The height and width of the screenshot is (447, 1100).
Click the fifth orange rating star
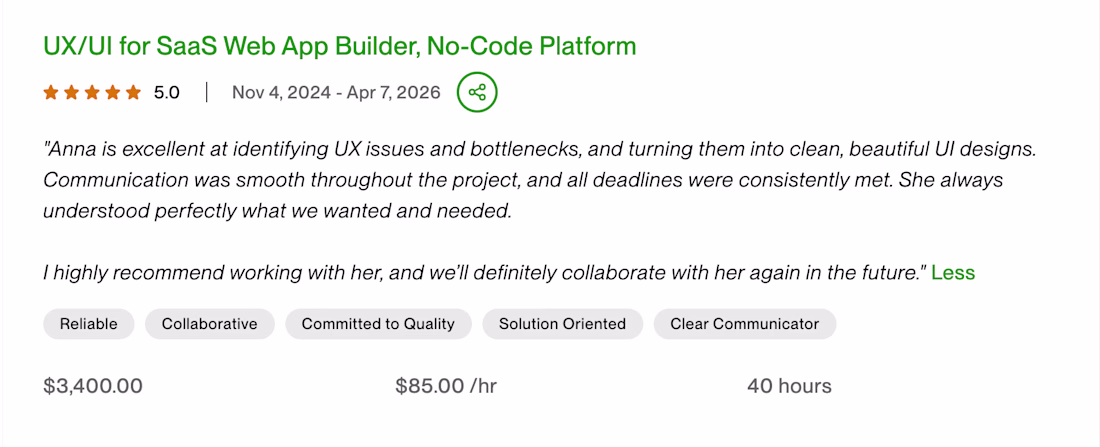134,93
